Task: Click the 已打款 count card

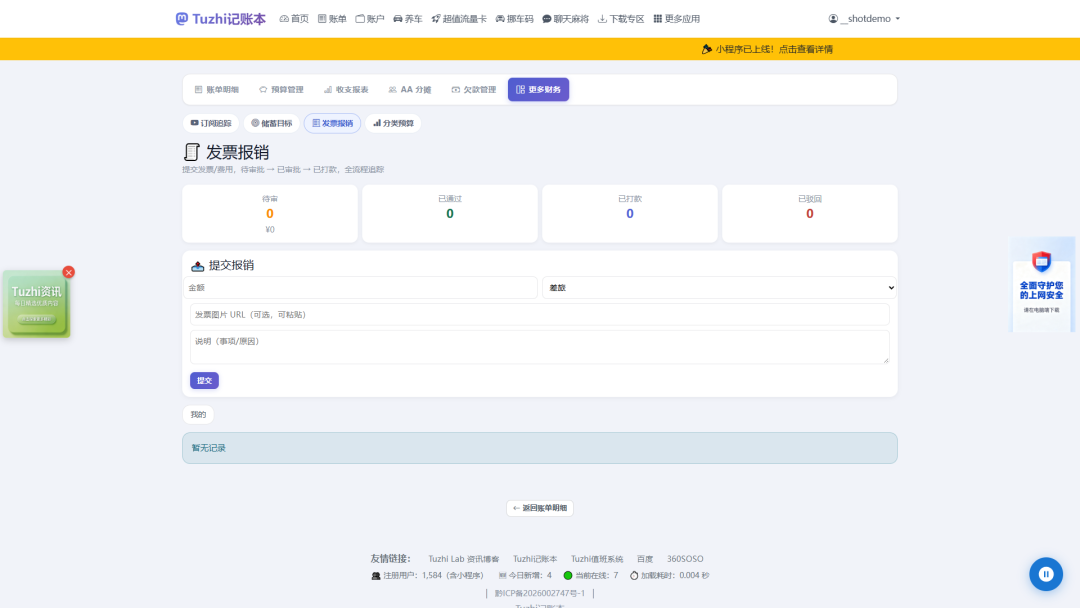Action: 630,213
